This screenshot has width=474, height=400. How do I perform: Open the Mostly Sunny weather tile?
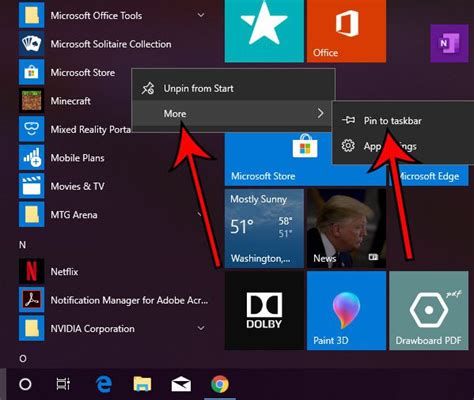[x=264, y=228]
